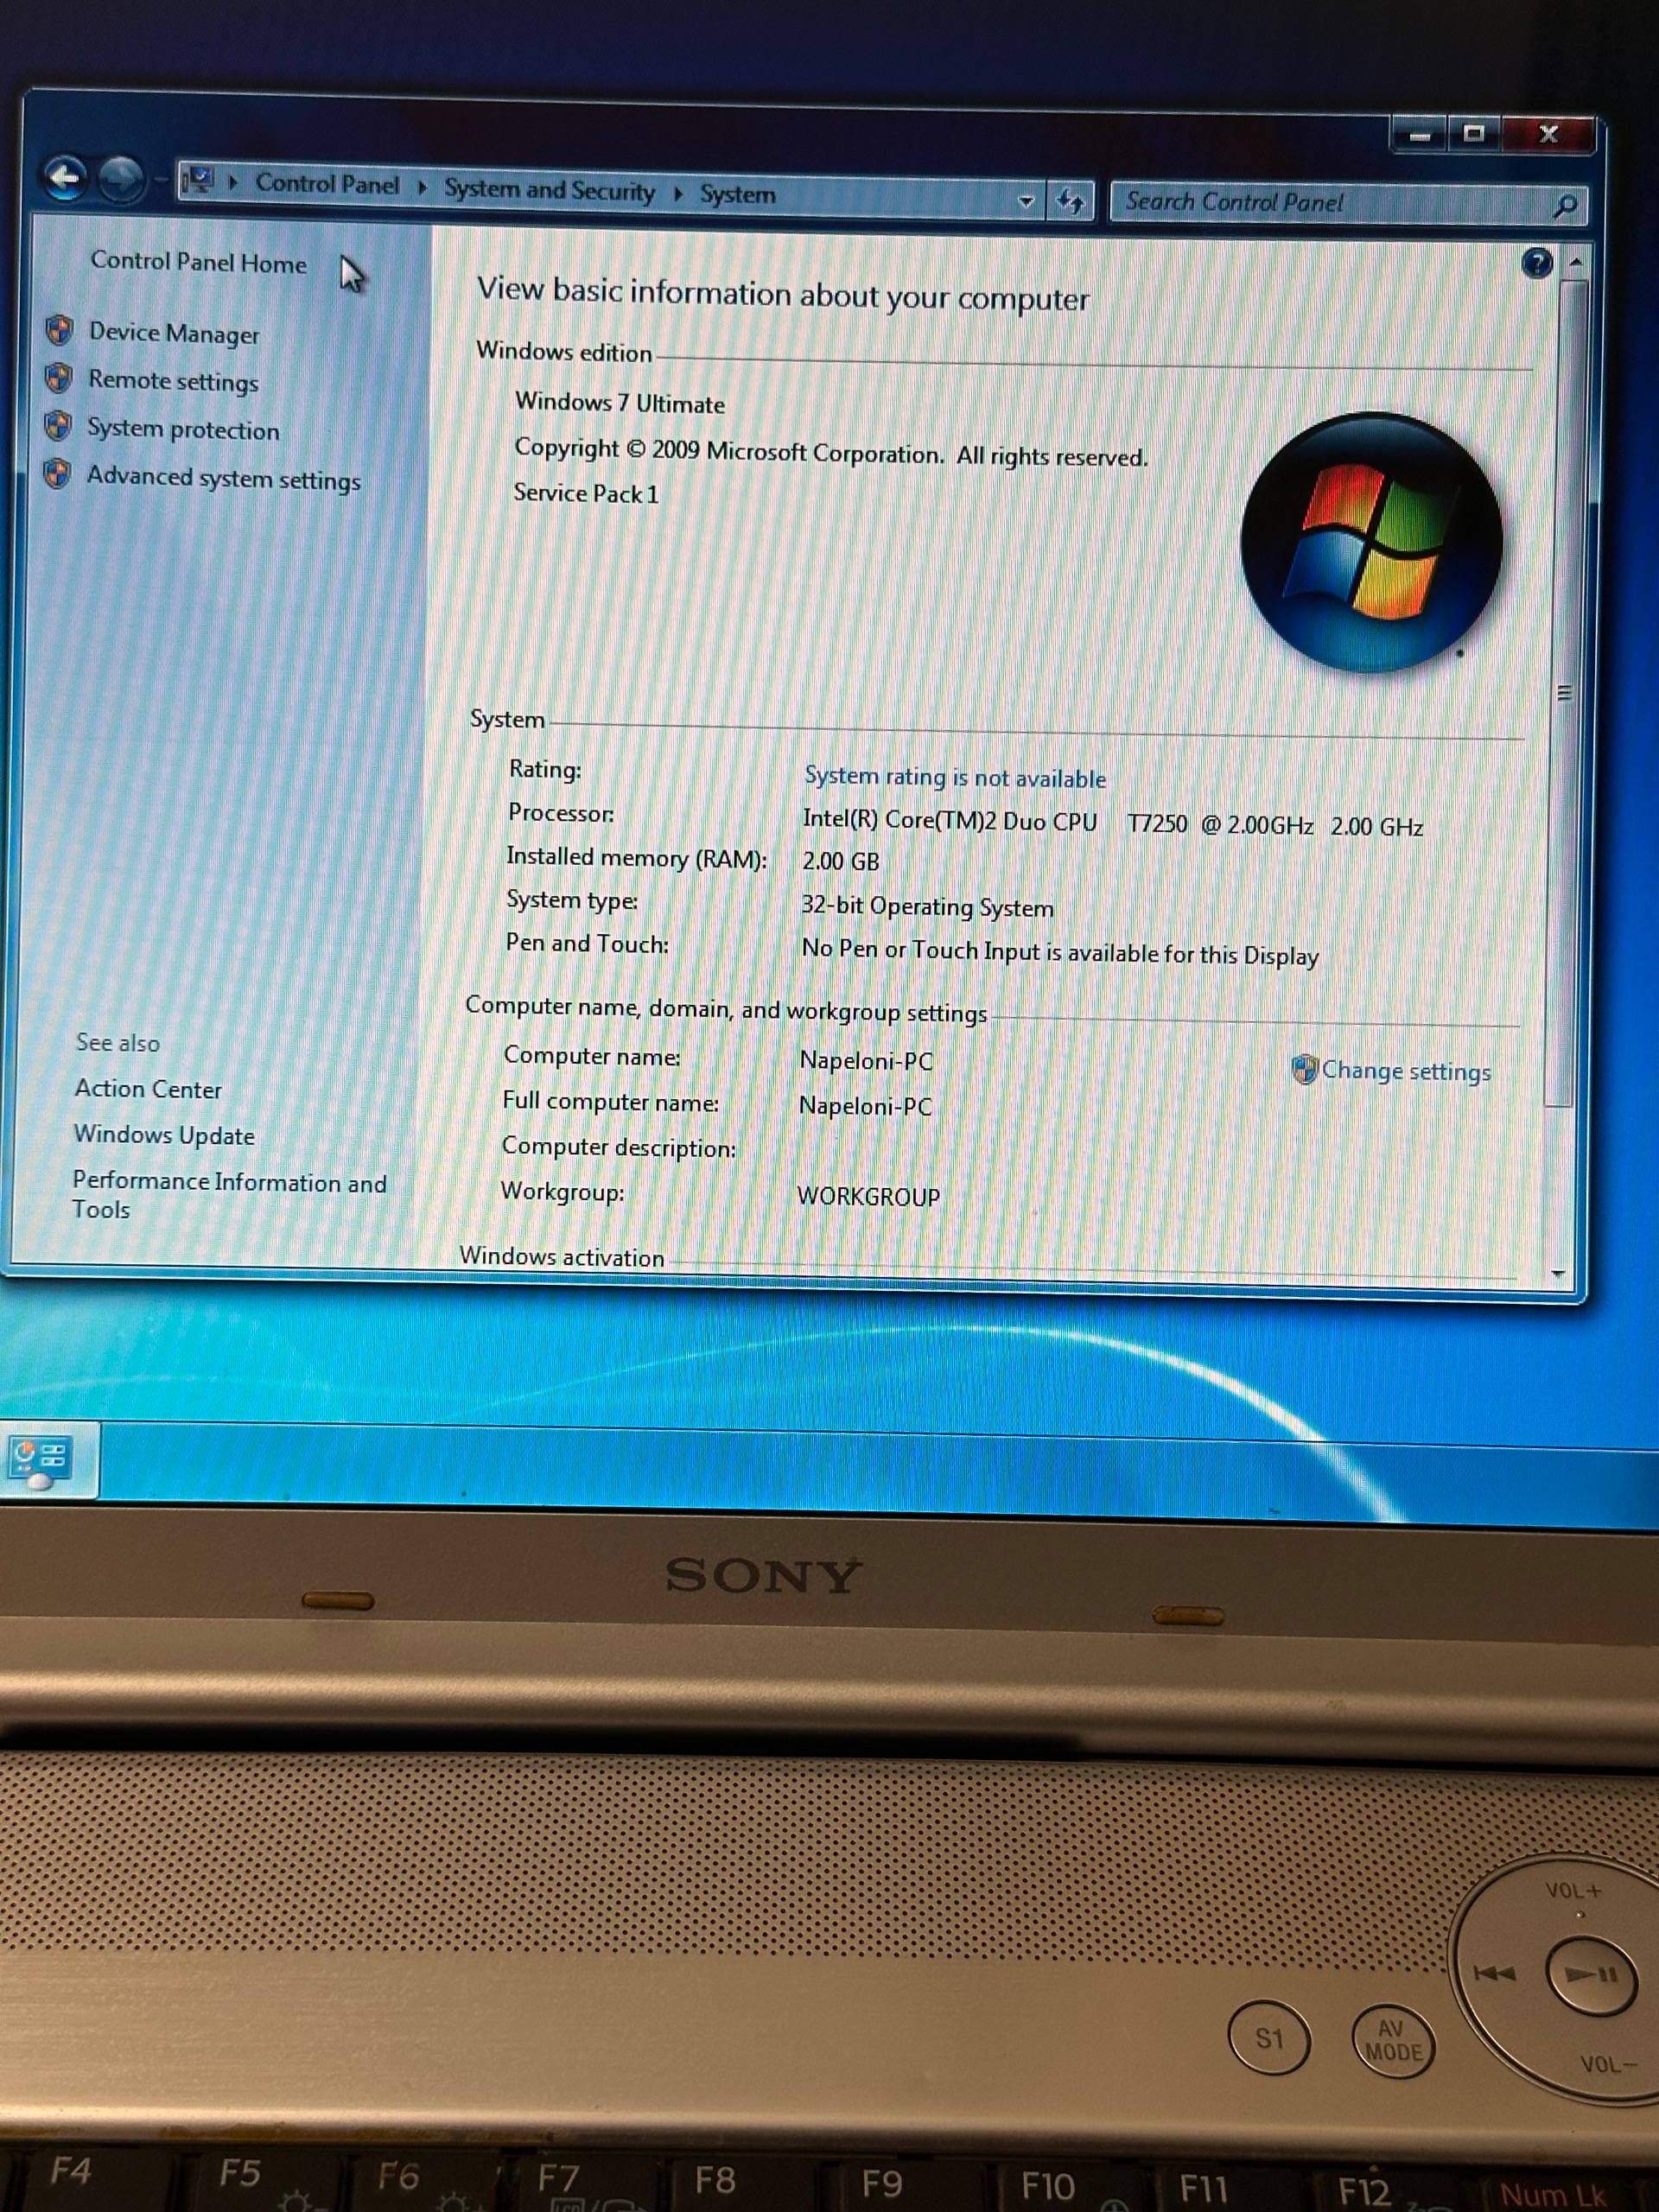This screenshot has height=2212, width=1659.
Task: Close the System window
Action: tap(1549, 134)
